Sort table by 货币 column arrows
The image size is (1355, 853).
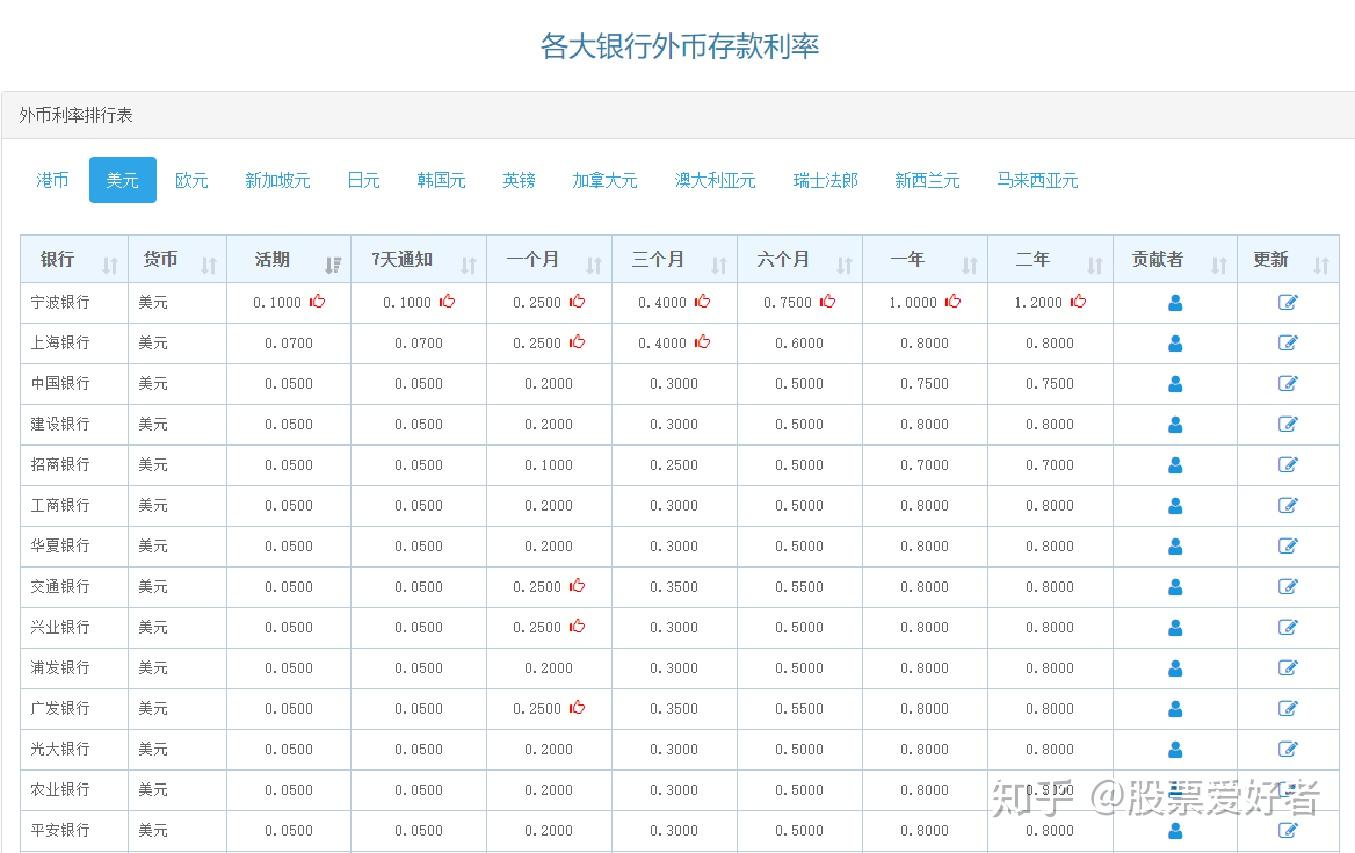209,265
